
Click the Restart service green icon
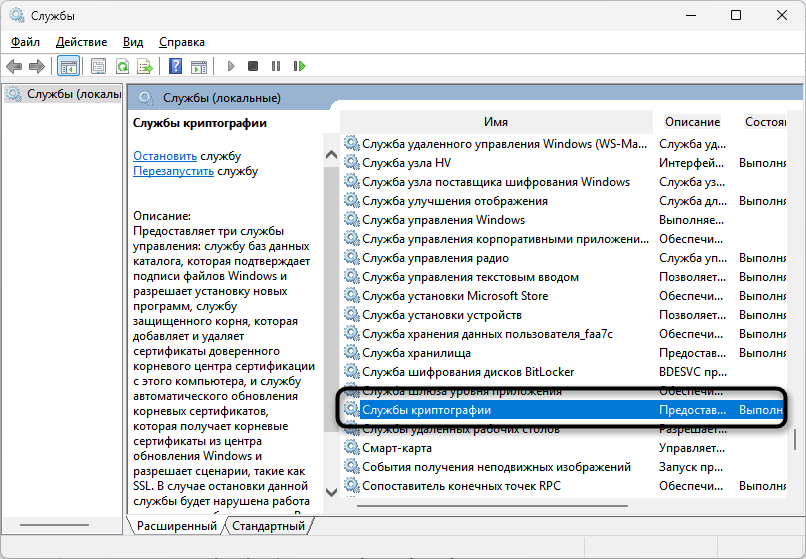299,66
